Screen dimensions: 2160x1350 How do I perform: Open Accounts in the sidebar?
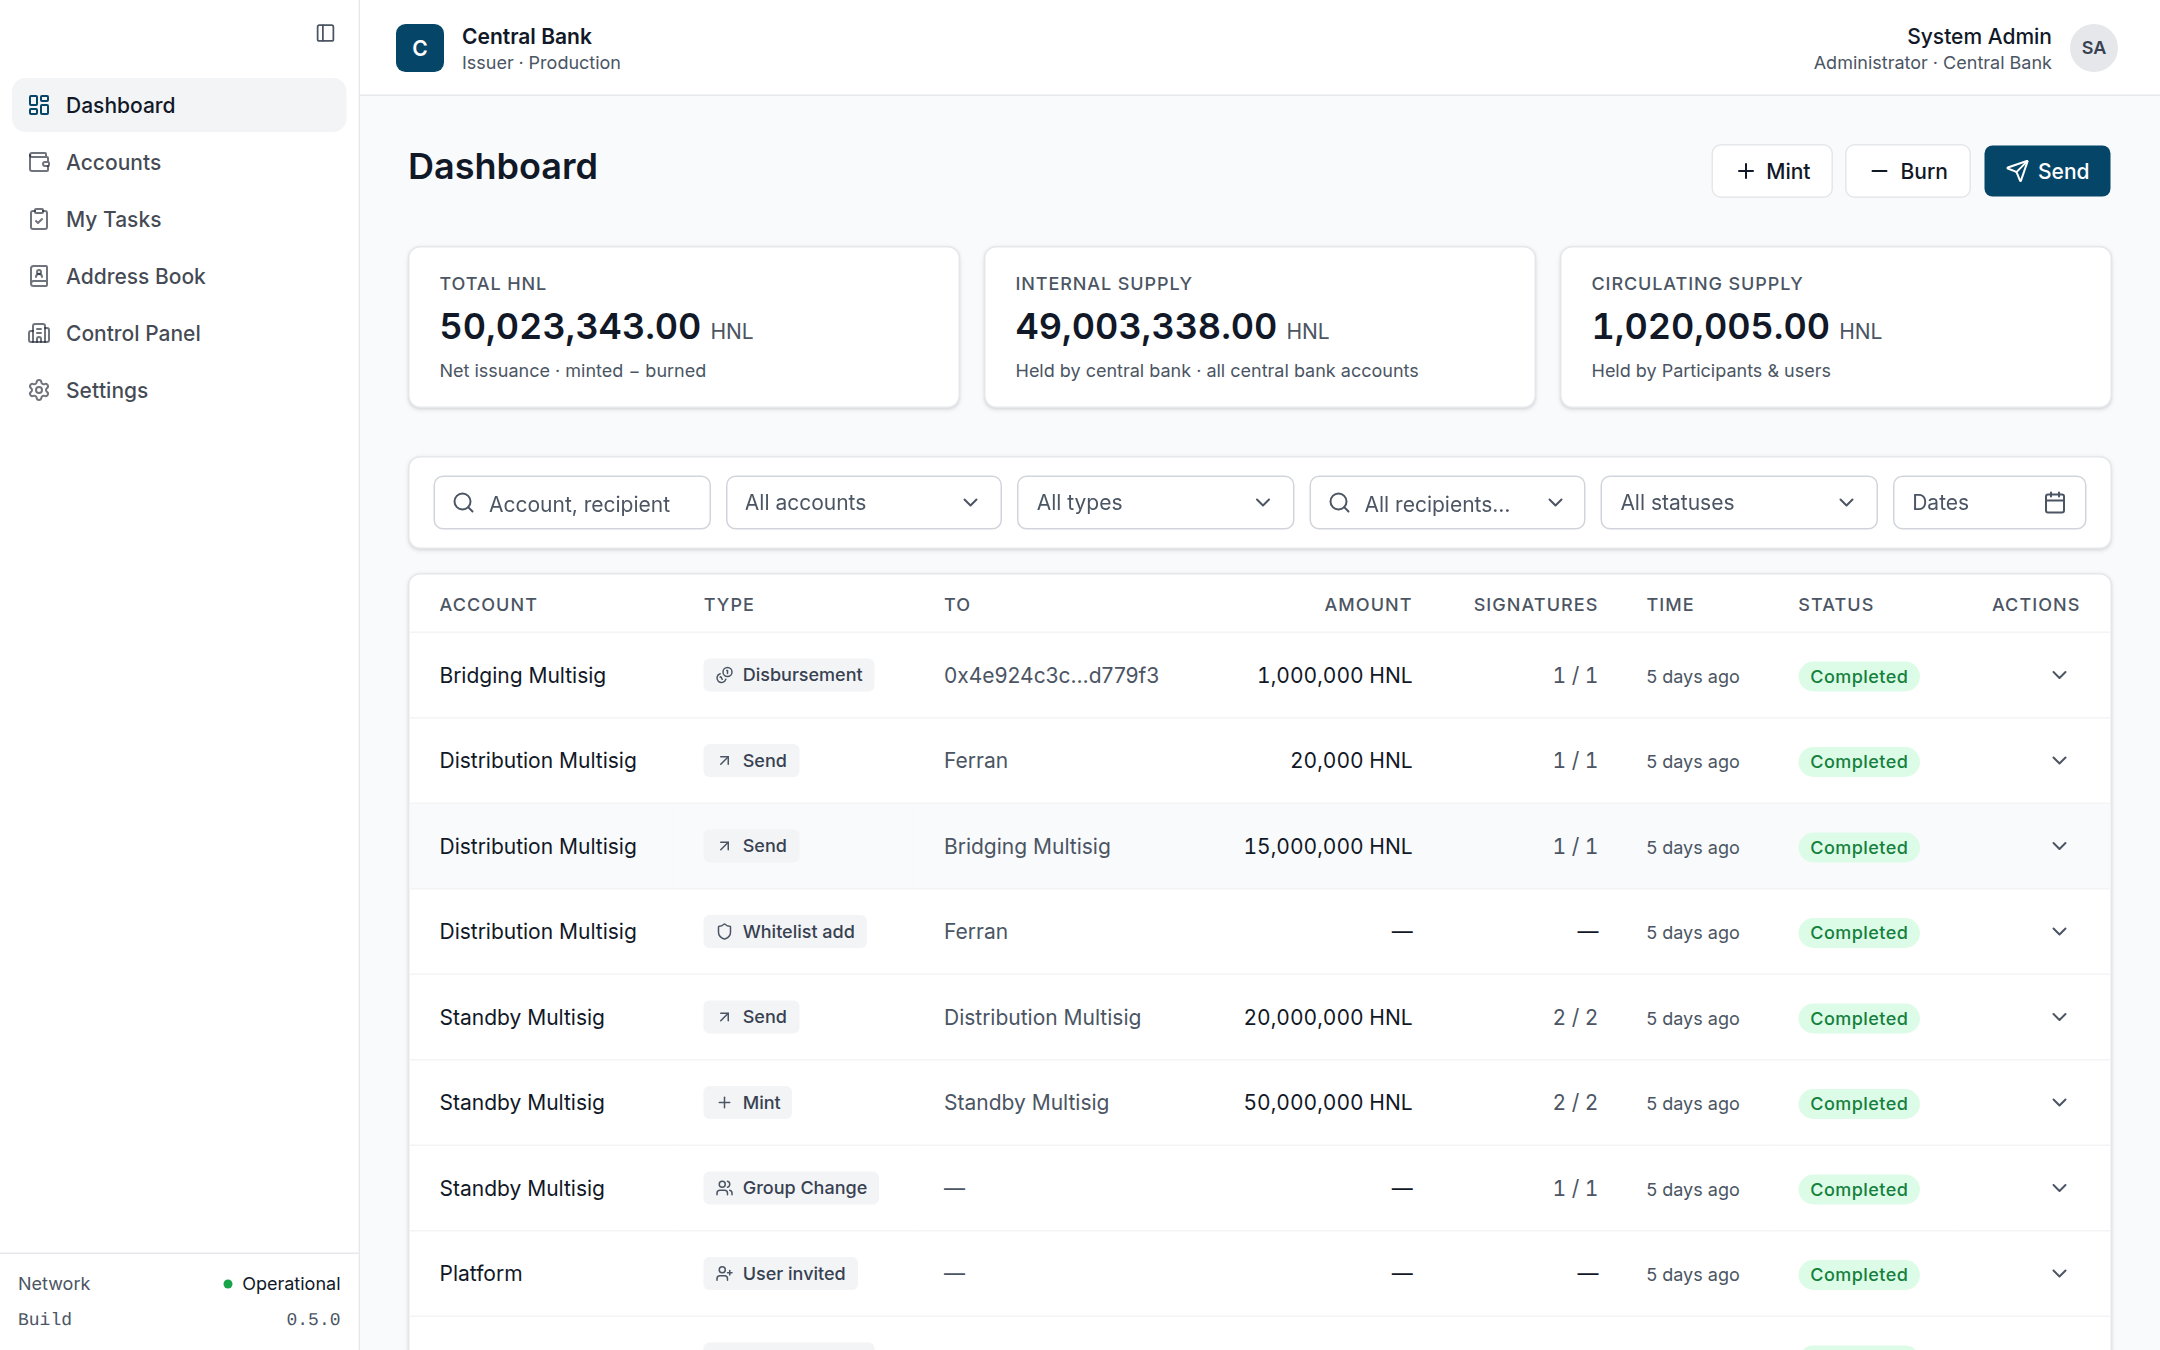(179, 162)
